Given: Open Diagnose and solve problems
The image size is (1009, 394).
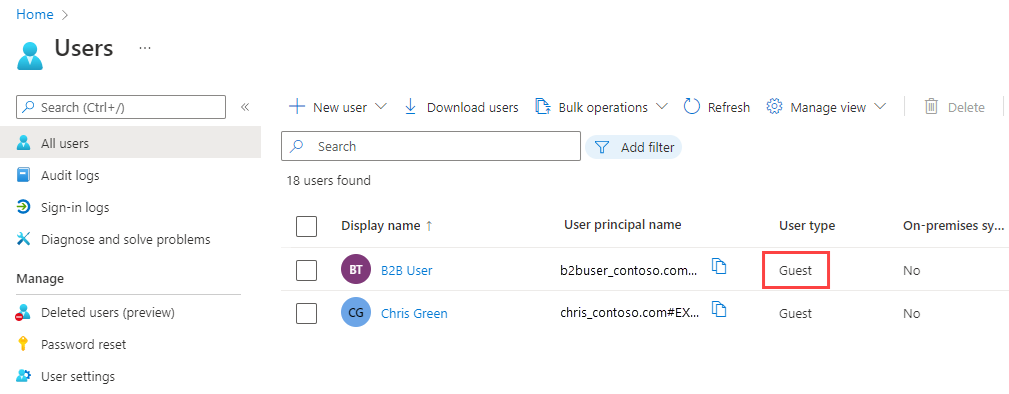Looking at the screenshot, I should pos(125,239).
